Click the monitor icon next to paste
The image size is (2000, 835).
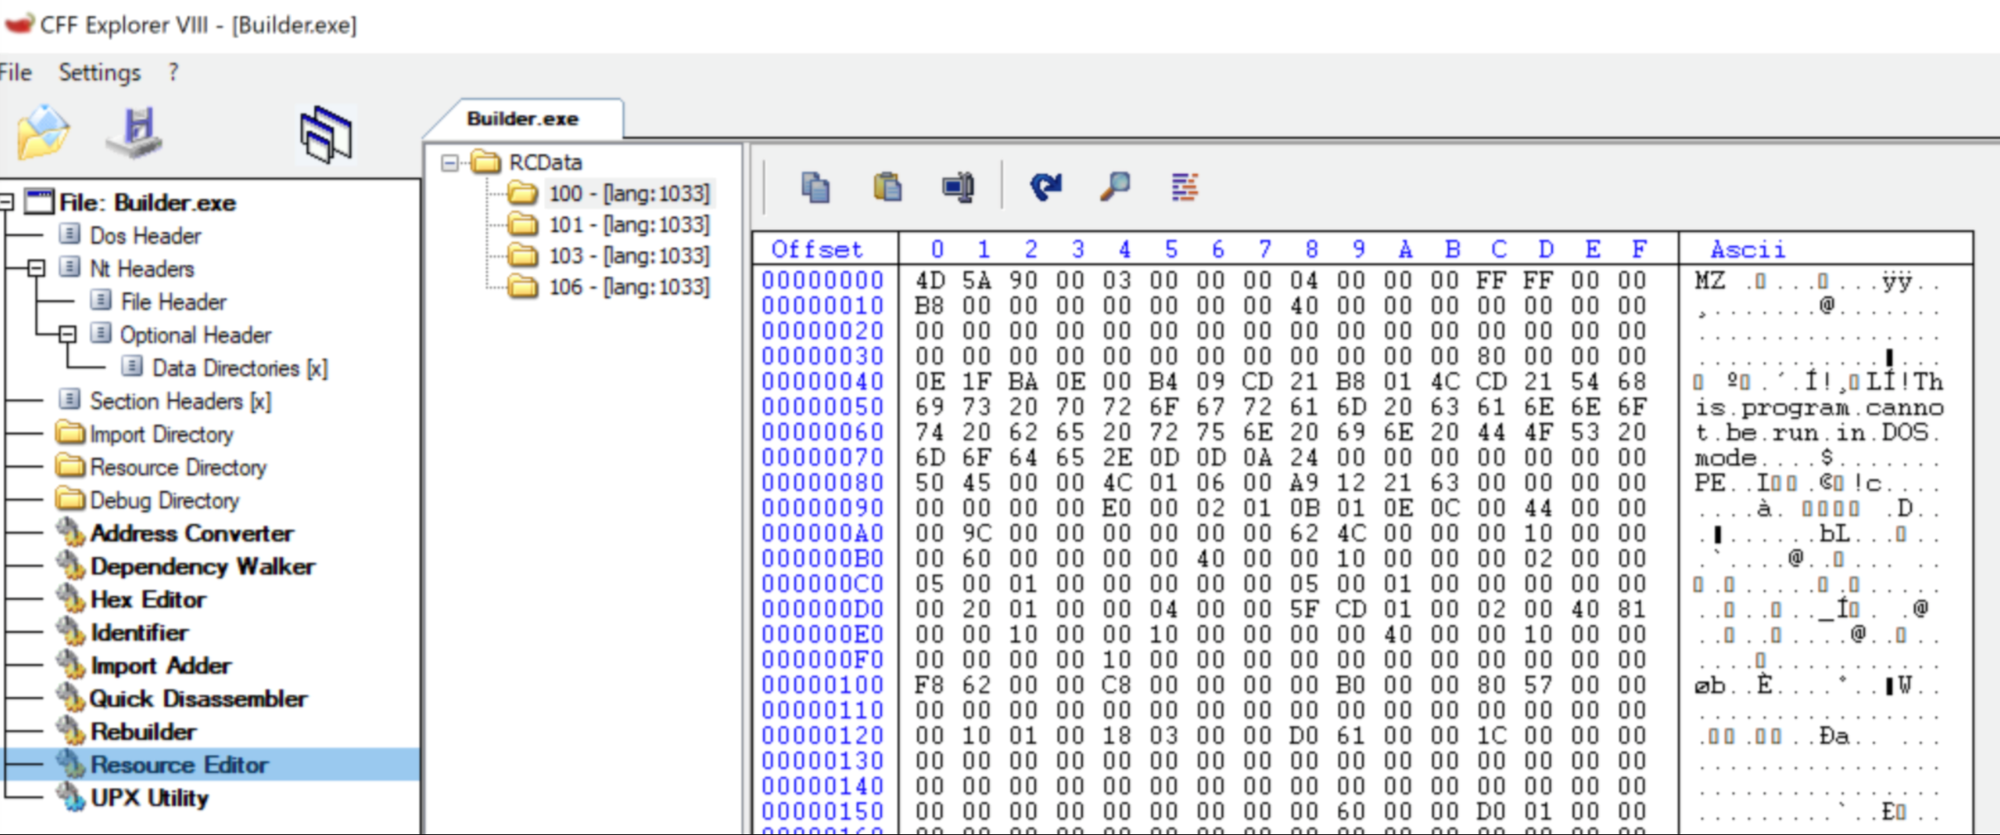point(958,187)
